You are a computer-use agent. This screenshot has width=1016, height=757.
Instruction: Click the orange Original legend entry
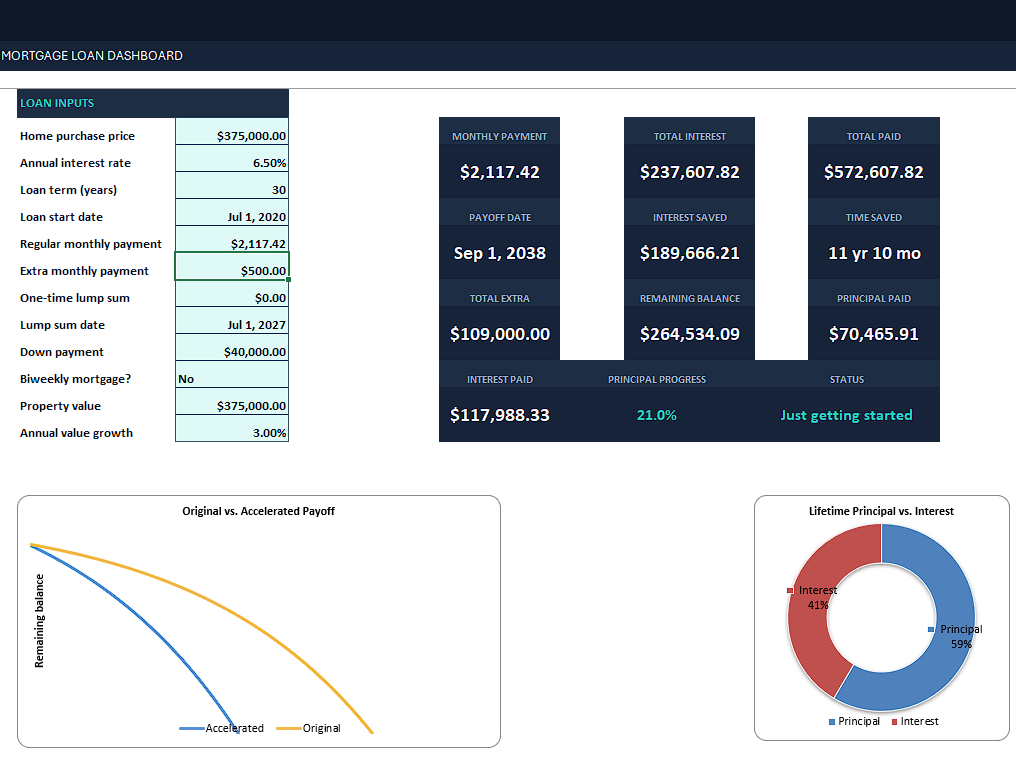point(308,728)
